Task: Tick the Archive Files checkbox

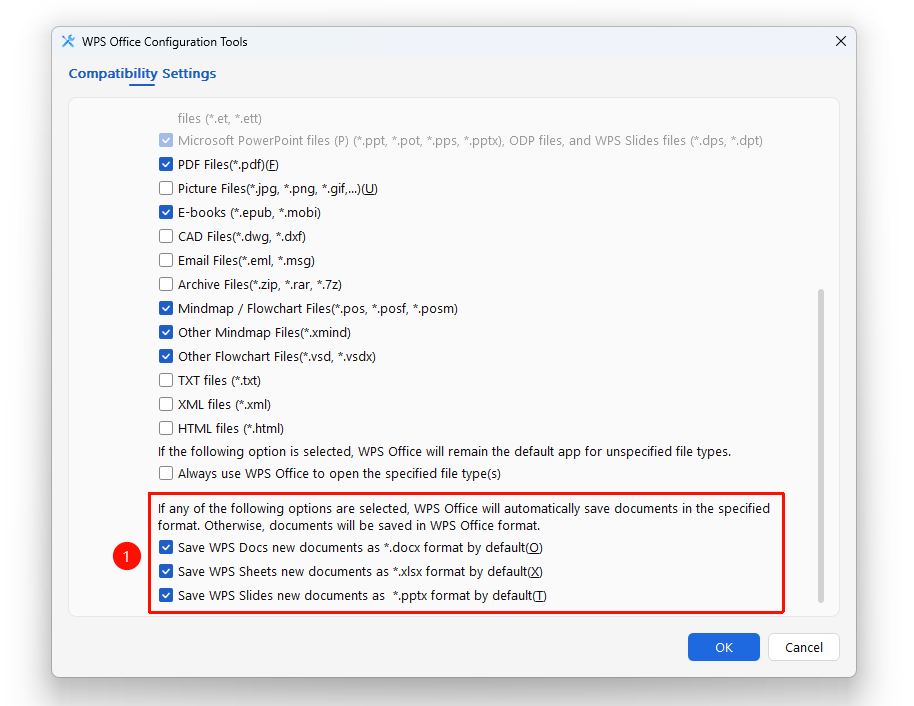Action: [x=166, y=284]
